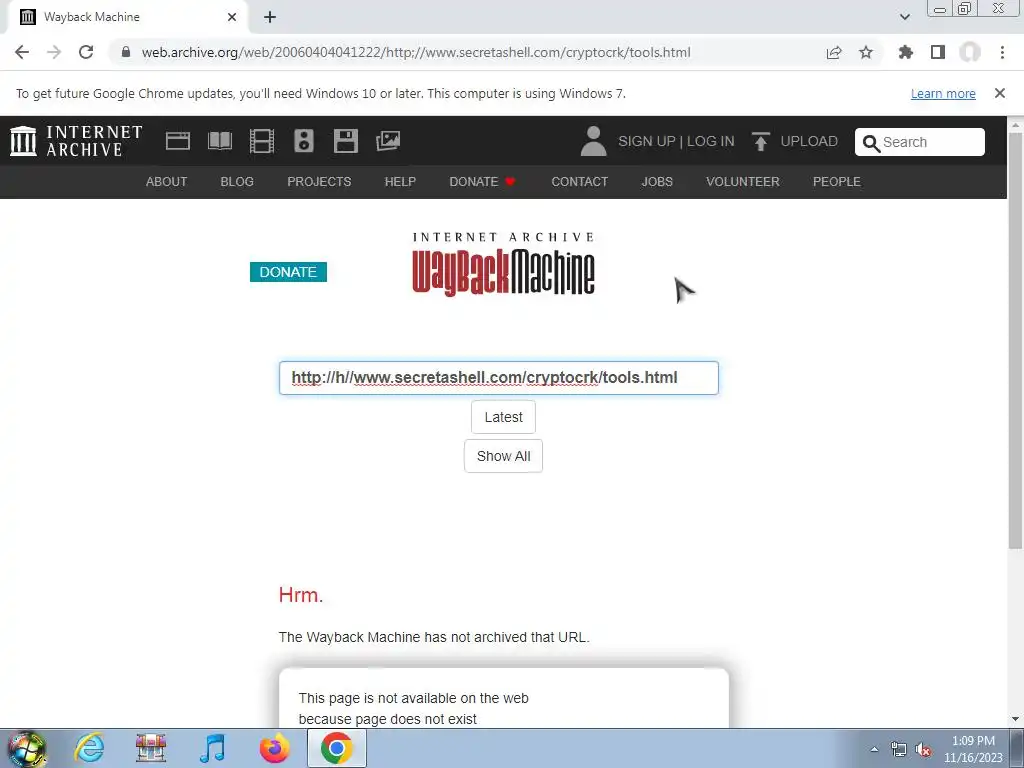Image resolution: width=1024 pixels, height=768 pixels.
Task: Click the Latest button
Action: [x=504, y=417]
